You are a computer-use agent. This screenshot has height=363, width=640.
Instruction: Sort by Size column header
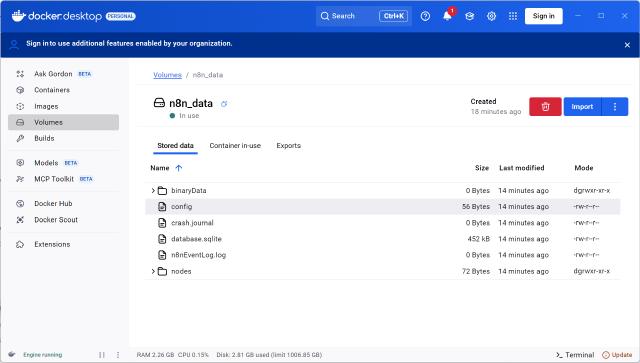[482, 168]
